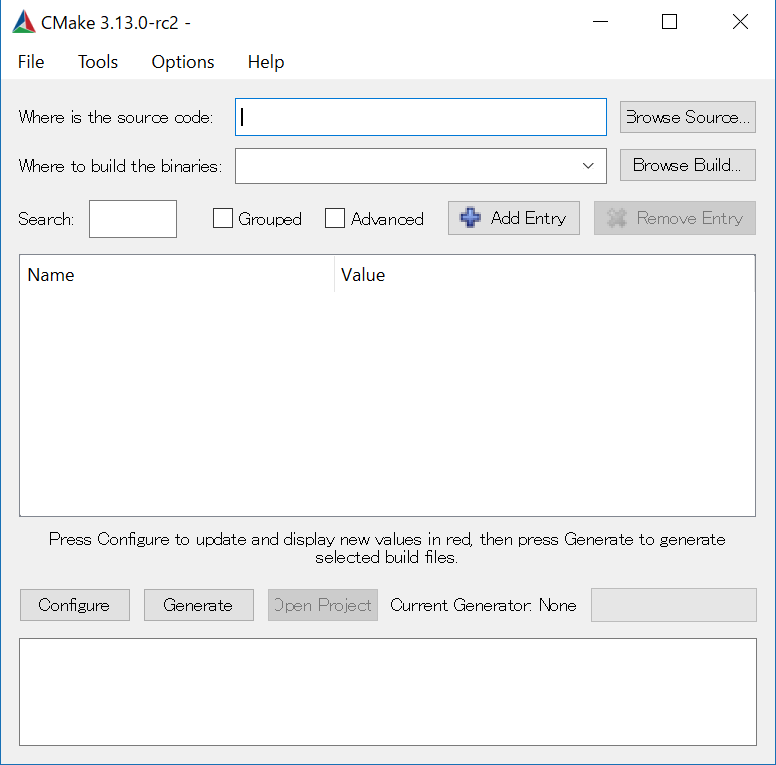
Task: Maximize the CMake window
Action: [669, 22]
